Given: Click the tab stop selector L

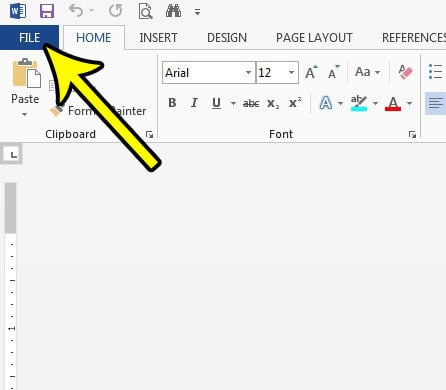Looking at the screenshot, I should [13, 155].
